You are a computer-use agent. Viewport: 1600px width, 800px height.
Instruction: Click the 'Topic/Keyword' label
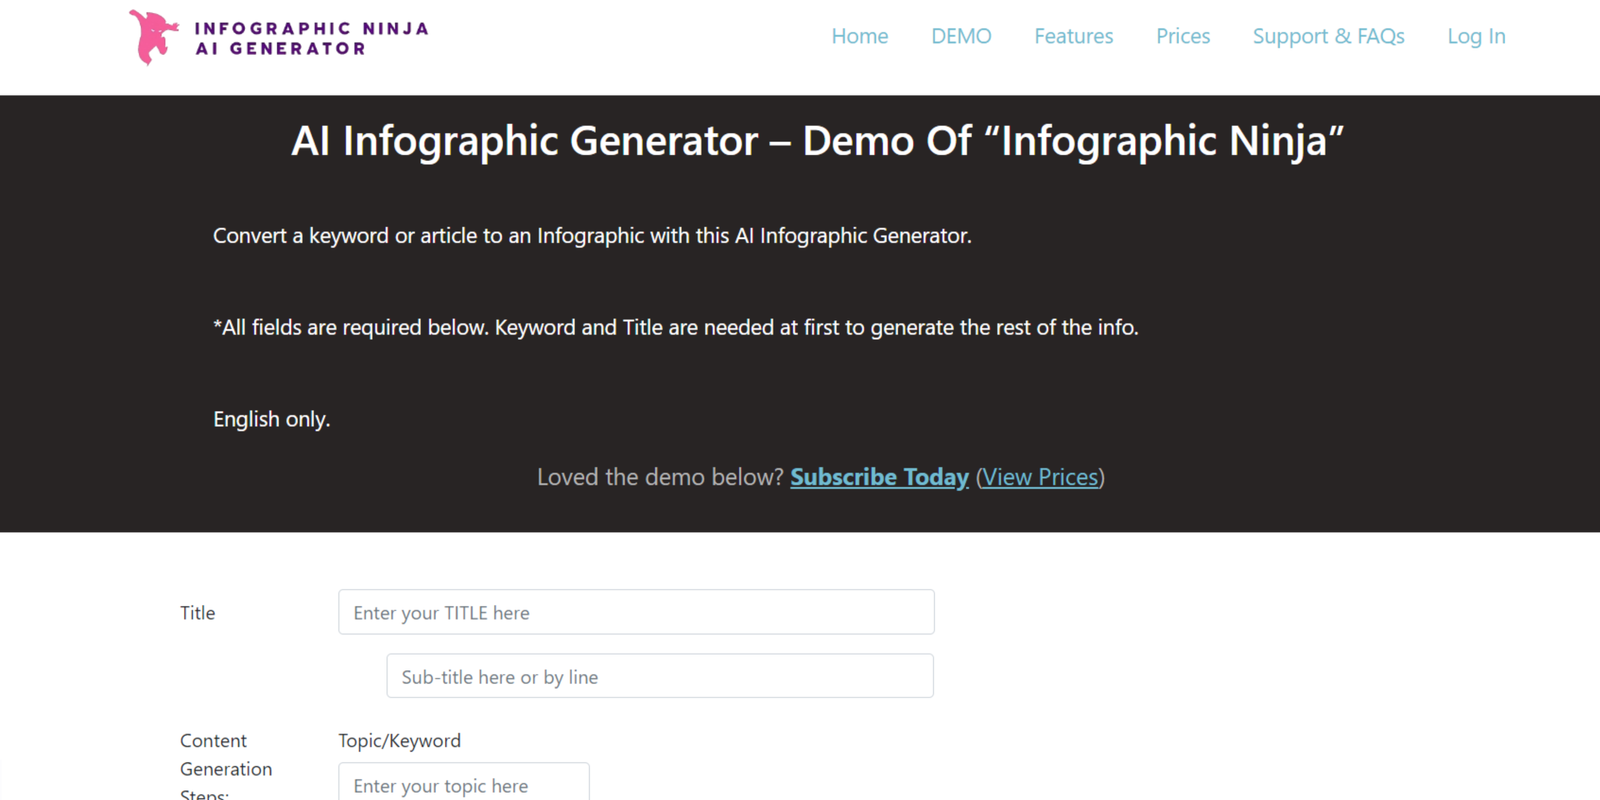tap(399, 741)
